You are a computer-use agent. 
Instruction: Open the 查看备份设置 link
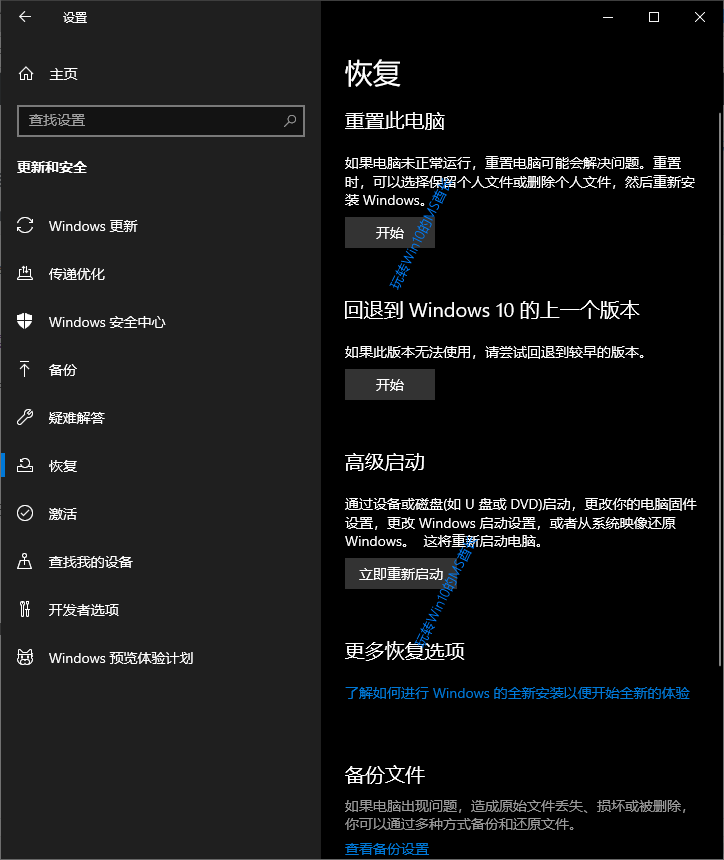(x=387, y=848)
